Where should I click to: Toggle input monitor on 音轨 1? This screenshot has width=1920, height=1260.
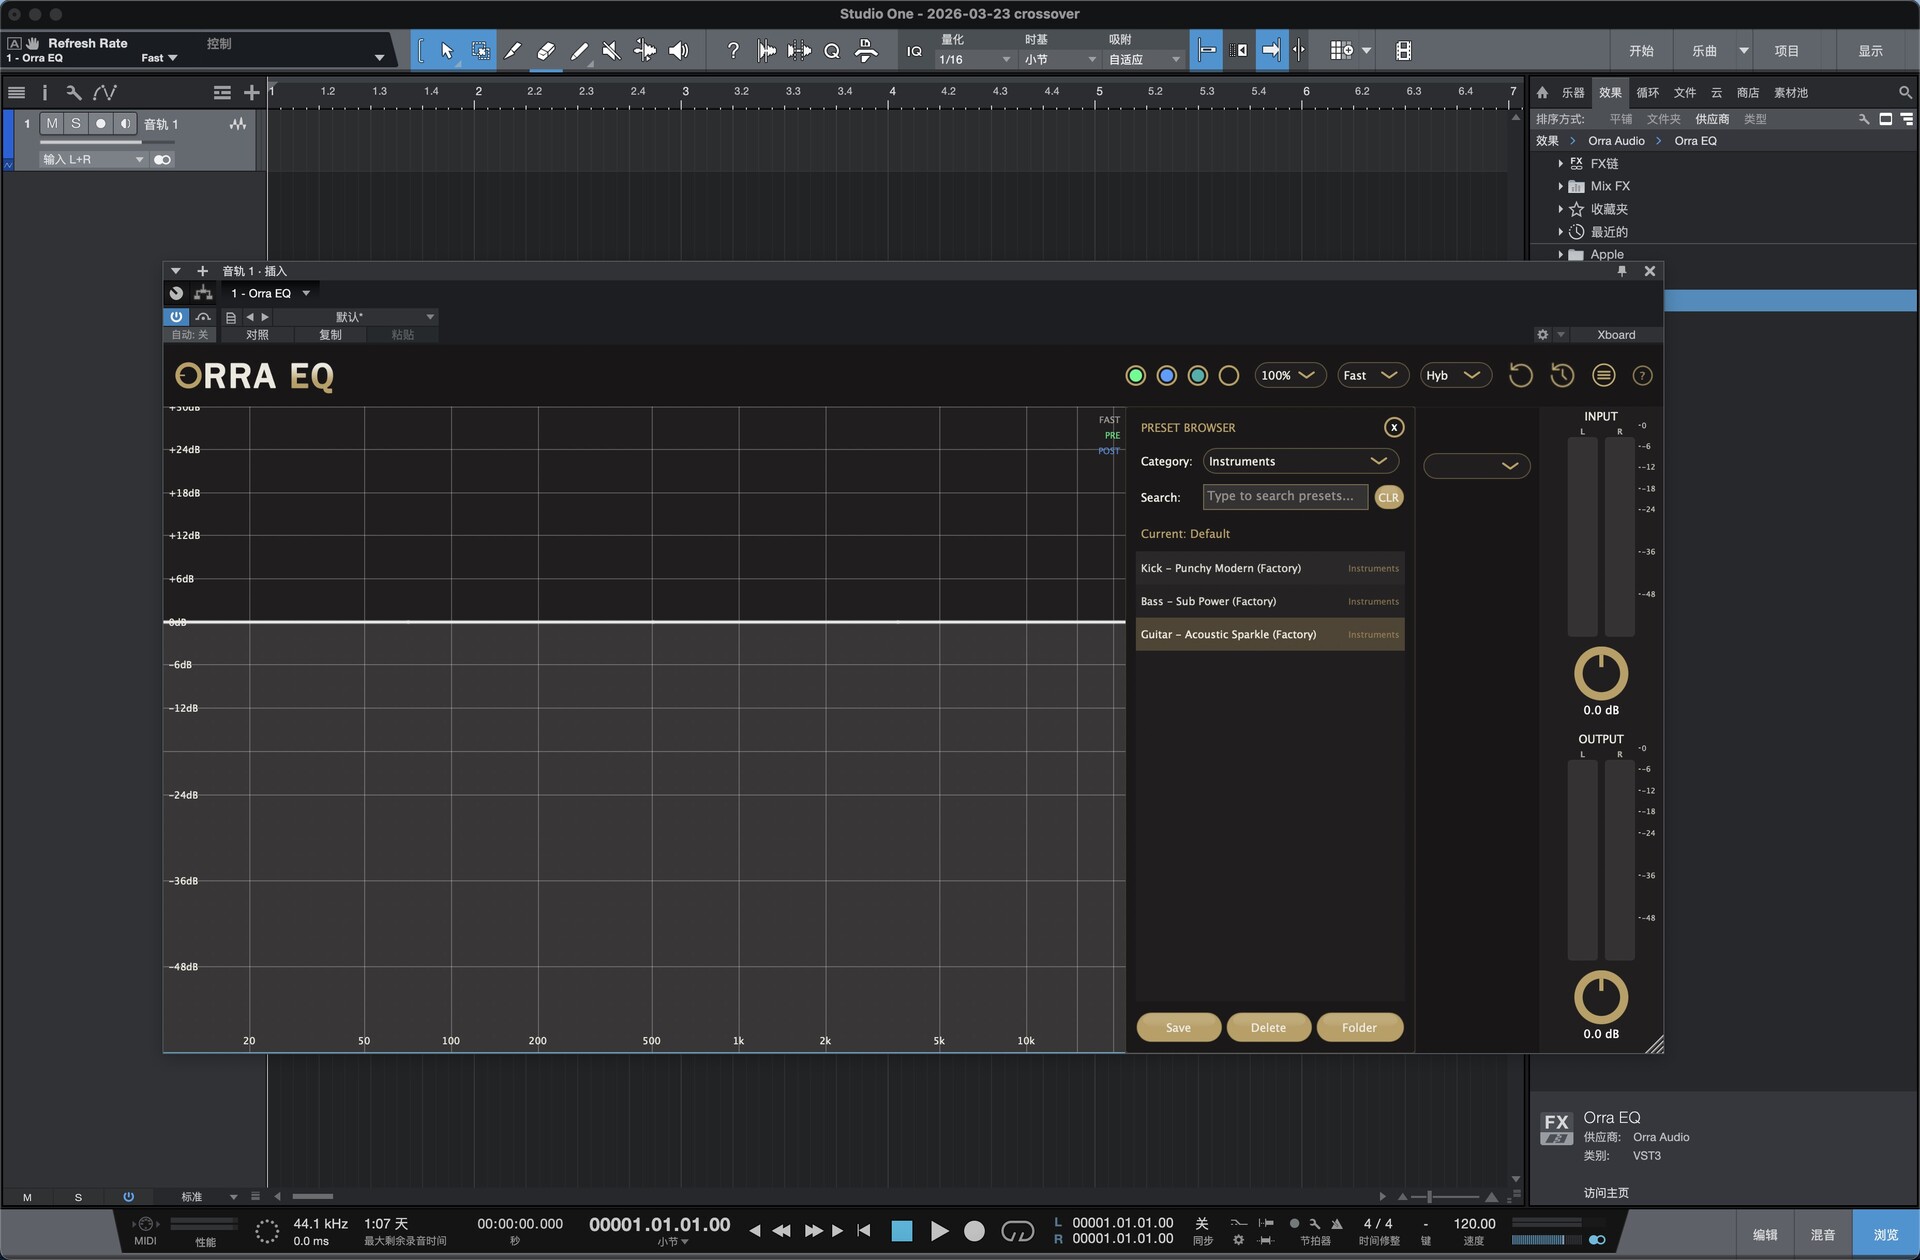125,123
